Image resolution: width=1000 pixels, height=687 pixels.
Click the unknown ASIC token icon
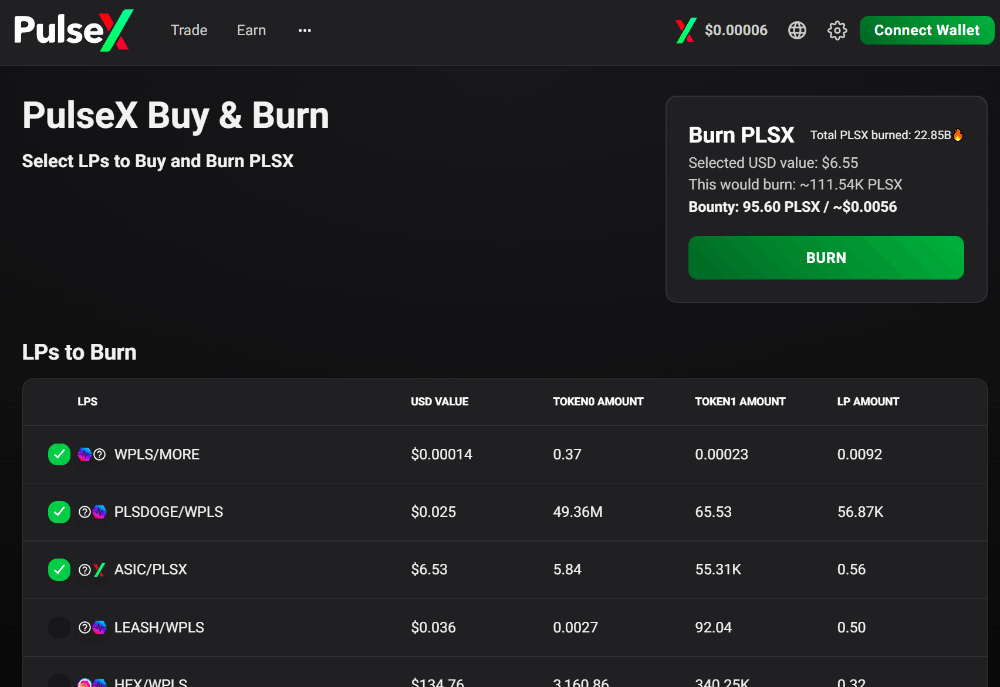84,570
